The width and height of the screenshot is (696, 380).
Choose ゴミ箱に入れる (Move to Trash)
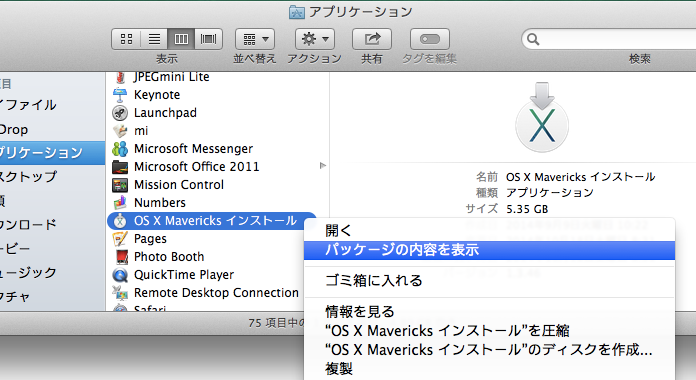point(489,281)
